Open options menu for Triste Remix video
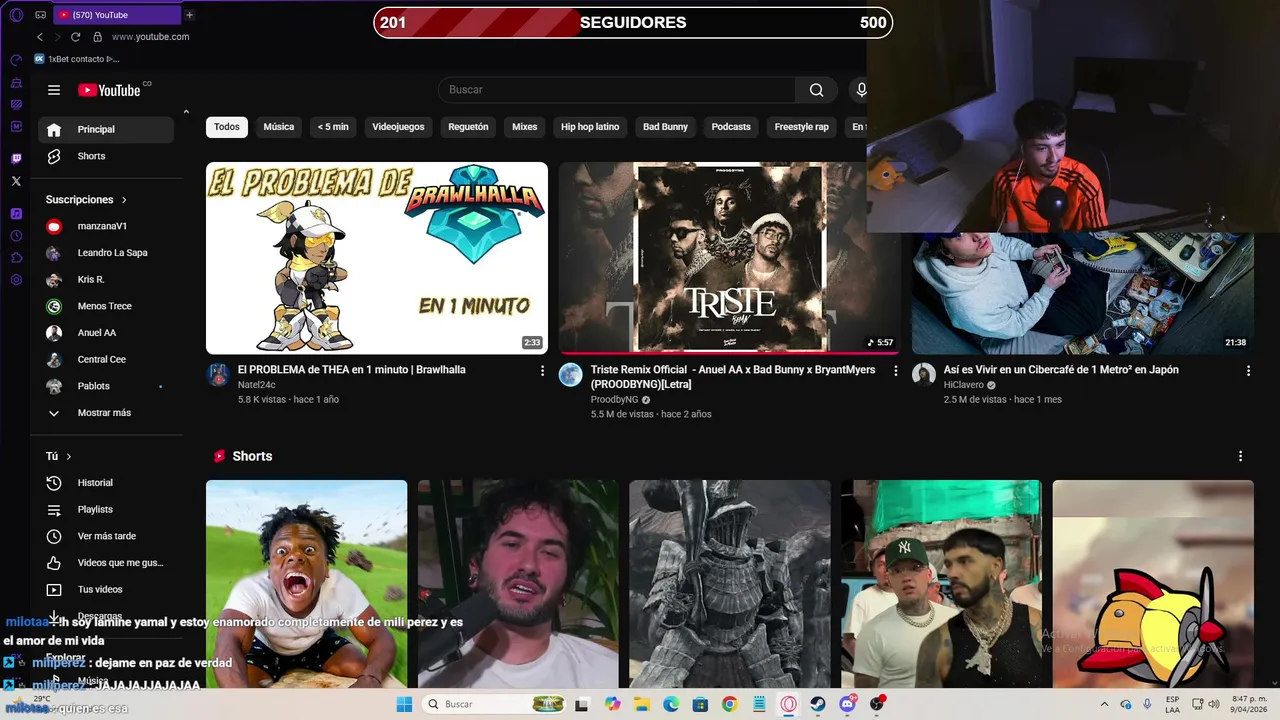Viewport: 1280px width, 720px height. pyautogui.click(x=896, y=371)
